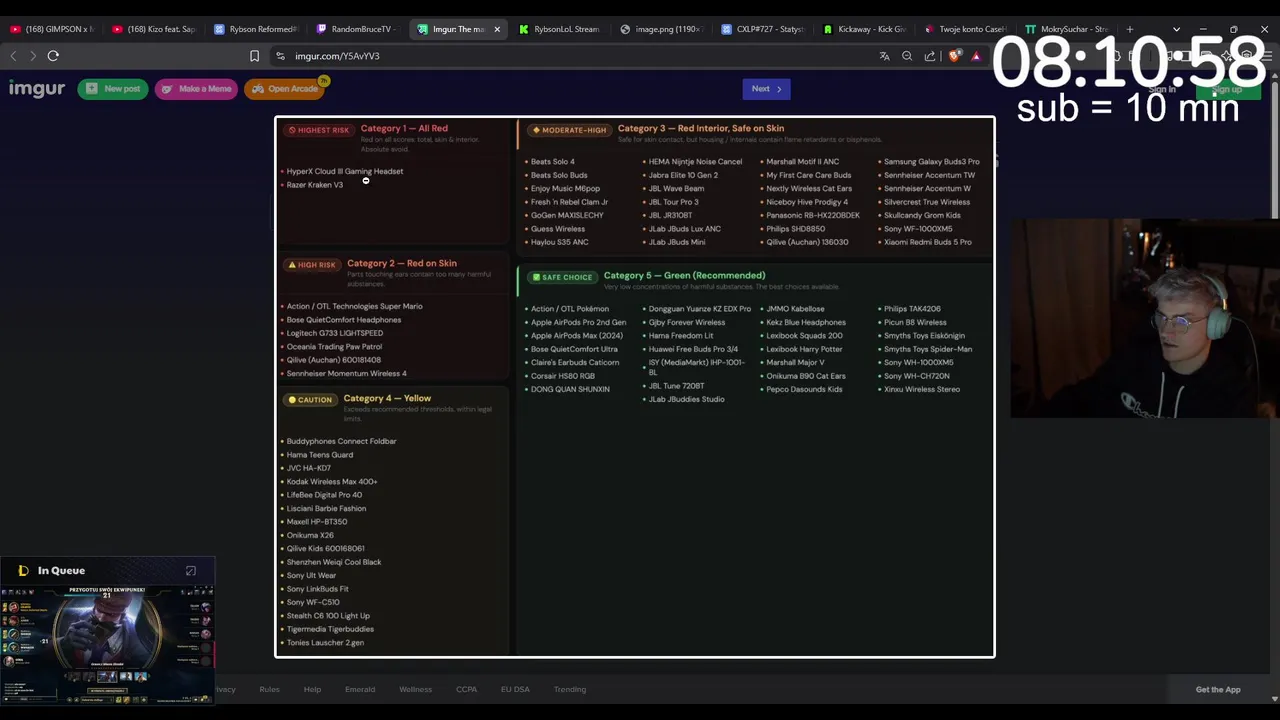Click 'Sony WH-1000XM5' in Safe Choice list
Screen dimensions: 1280x720
pos(919,362)
